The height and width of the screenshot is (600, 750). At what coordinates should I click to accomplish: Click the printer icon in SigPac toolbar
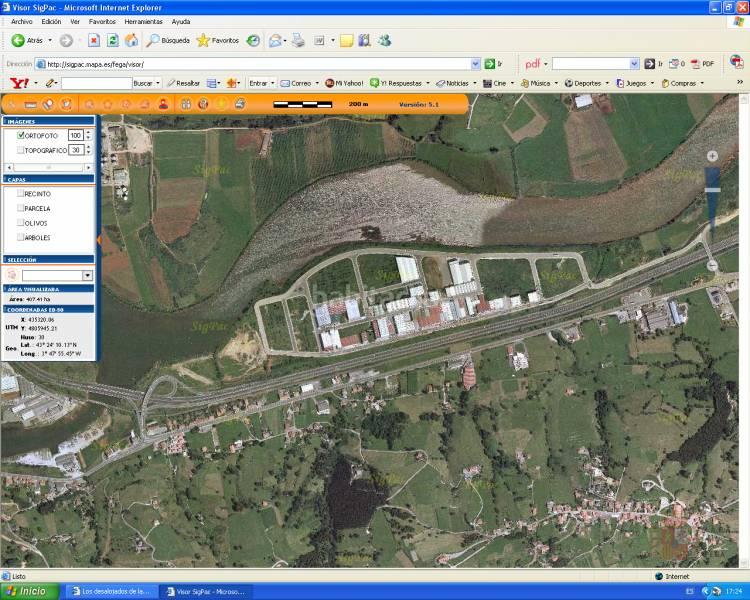pos(240,104)
